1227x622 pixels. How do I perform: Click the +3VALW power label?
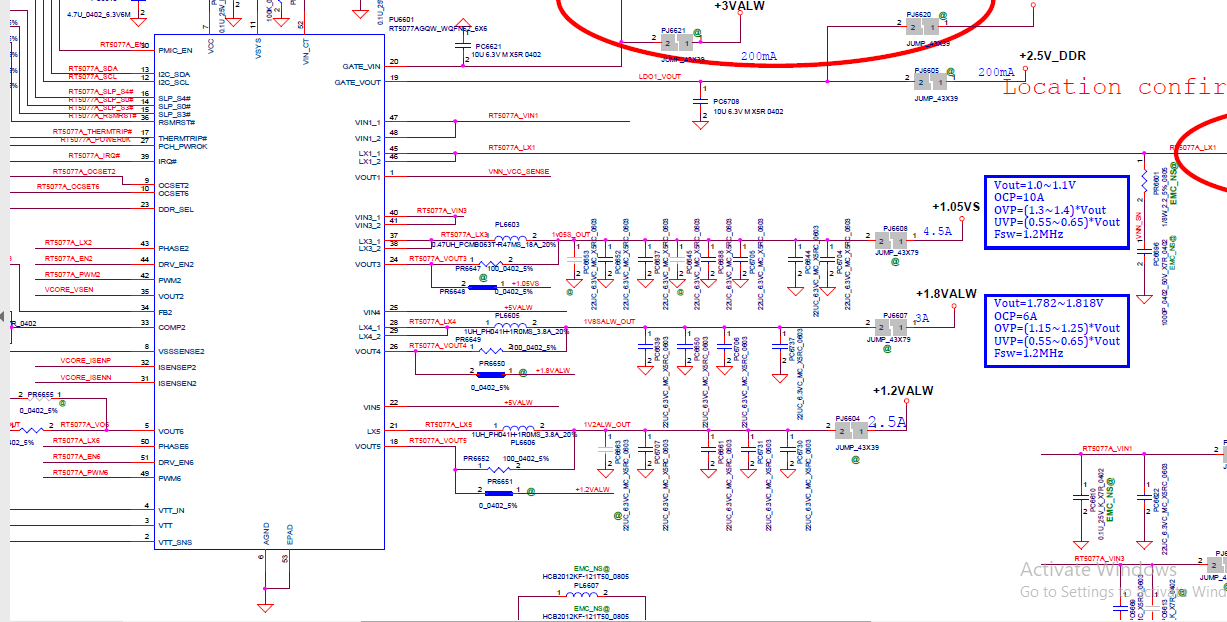pyautogui.click(x=739, y=5)
